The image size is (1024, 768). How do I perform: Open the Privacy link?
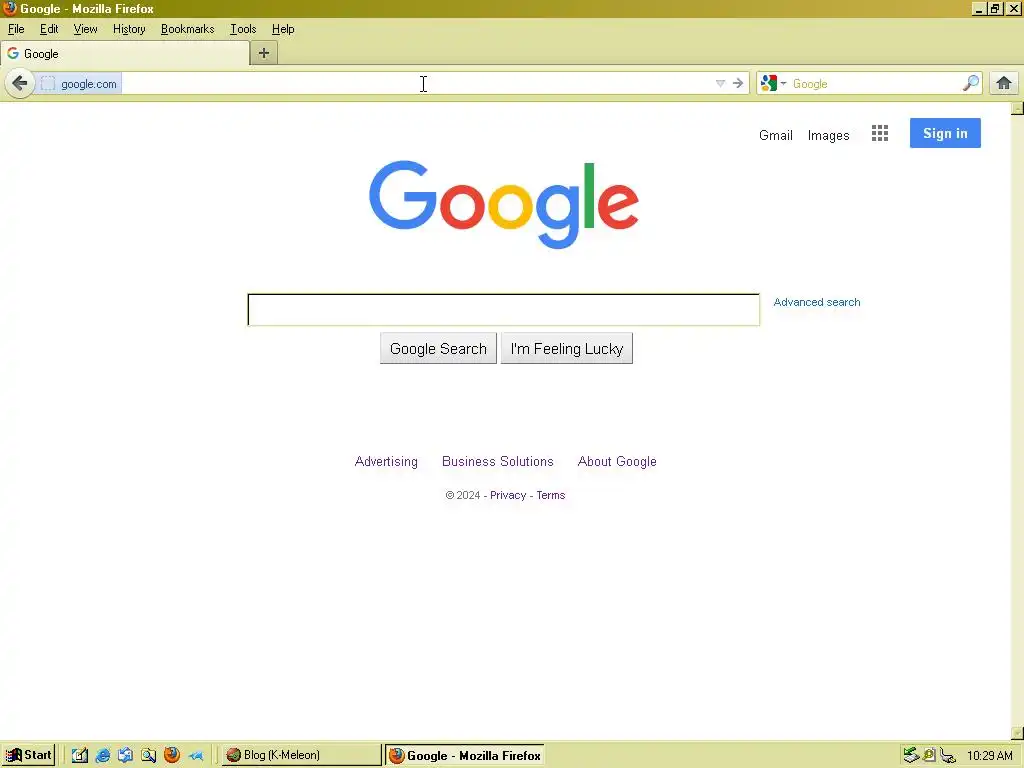click(x=507, y=495)
